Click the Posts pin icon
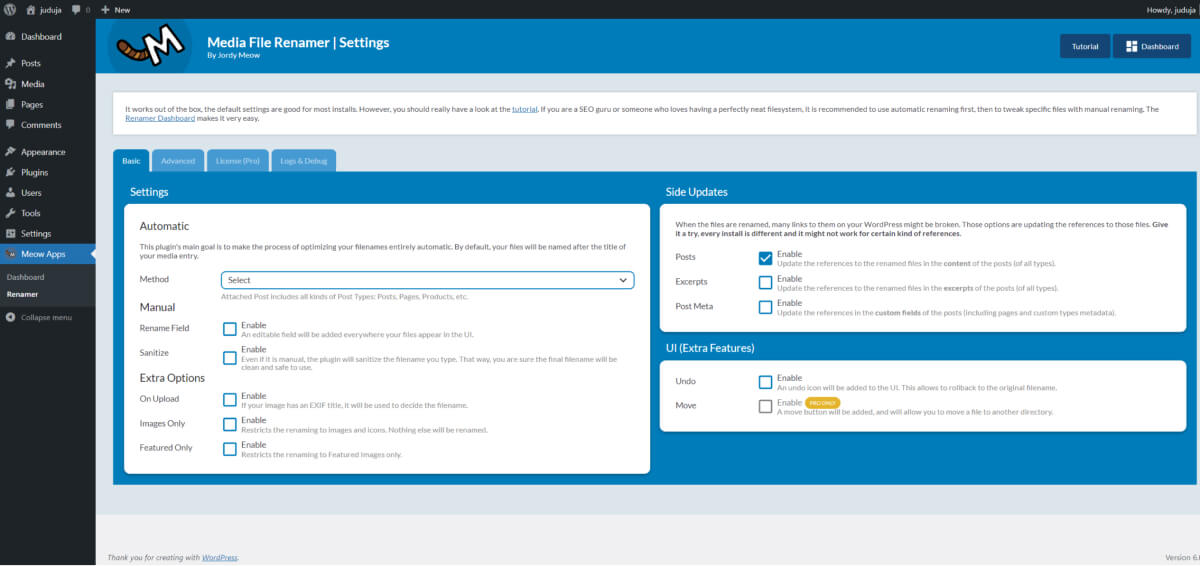Image resolution: width=1200 pixels, height=566 pixels. pyautogui.click(x=11, y=63)
